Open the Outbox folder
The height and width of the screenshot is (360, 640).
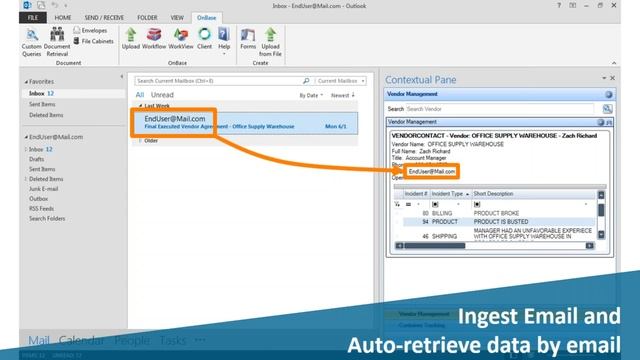coord(39,199)
